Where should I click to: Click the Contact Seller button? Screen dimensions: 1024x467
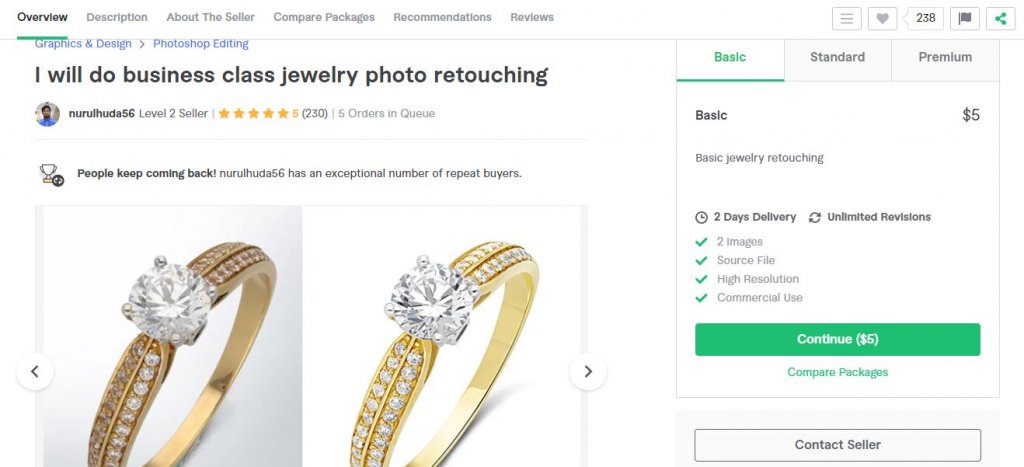[837, 445]
